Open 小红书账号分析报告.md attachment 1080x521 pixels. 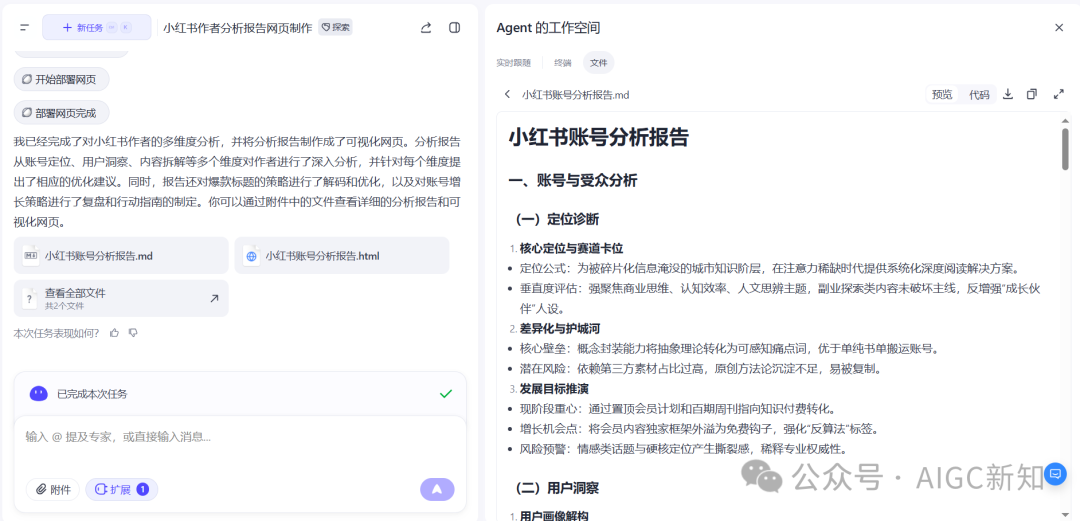(x=121, y=256)
